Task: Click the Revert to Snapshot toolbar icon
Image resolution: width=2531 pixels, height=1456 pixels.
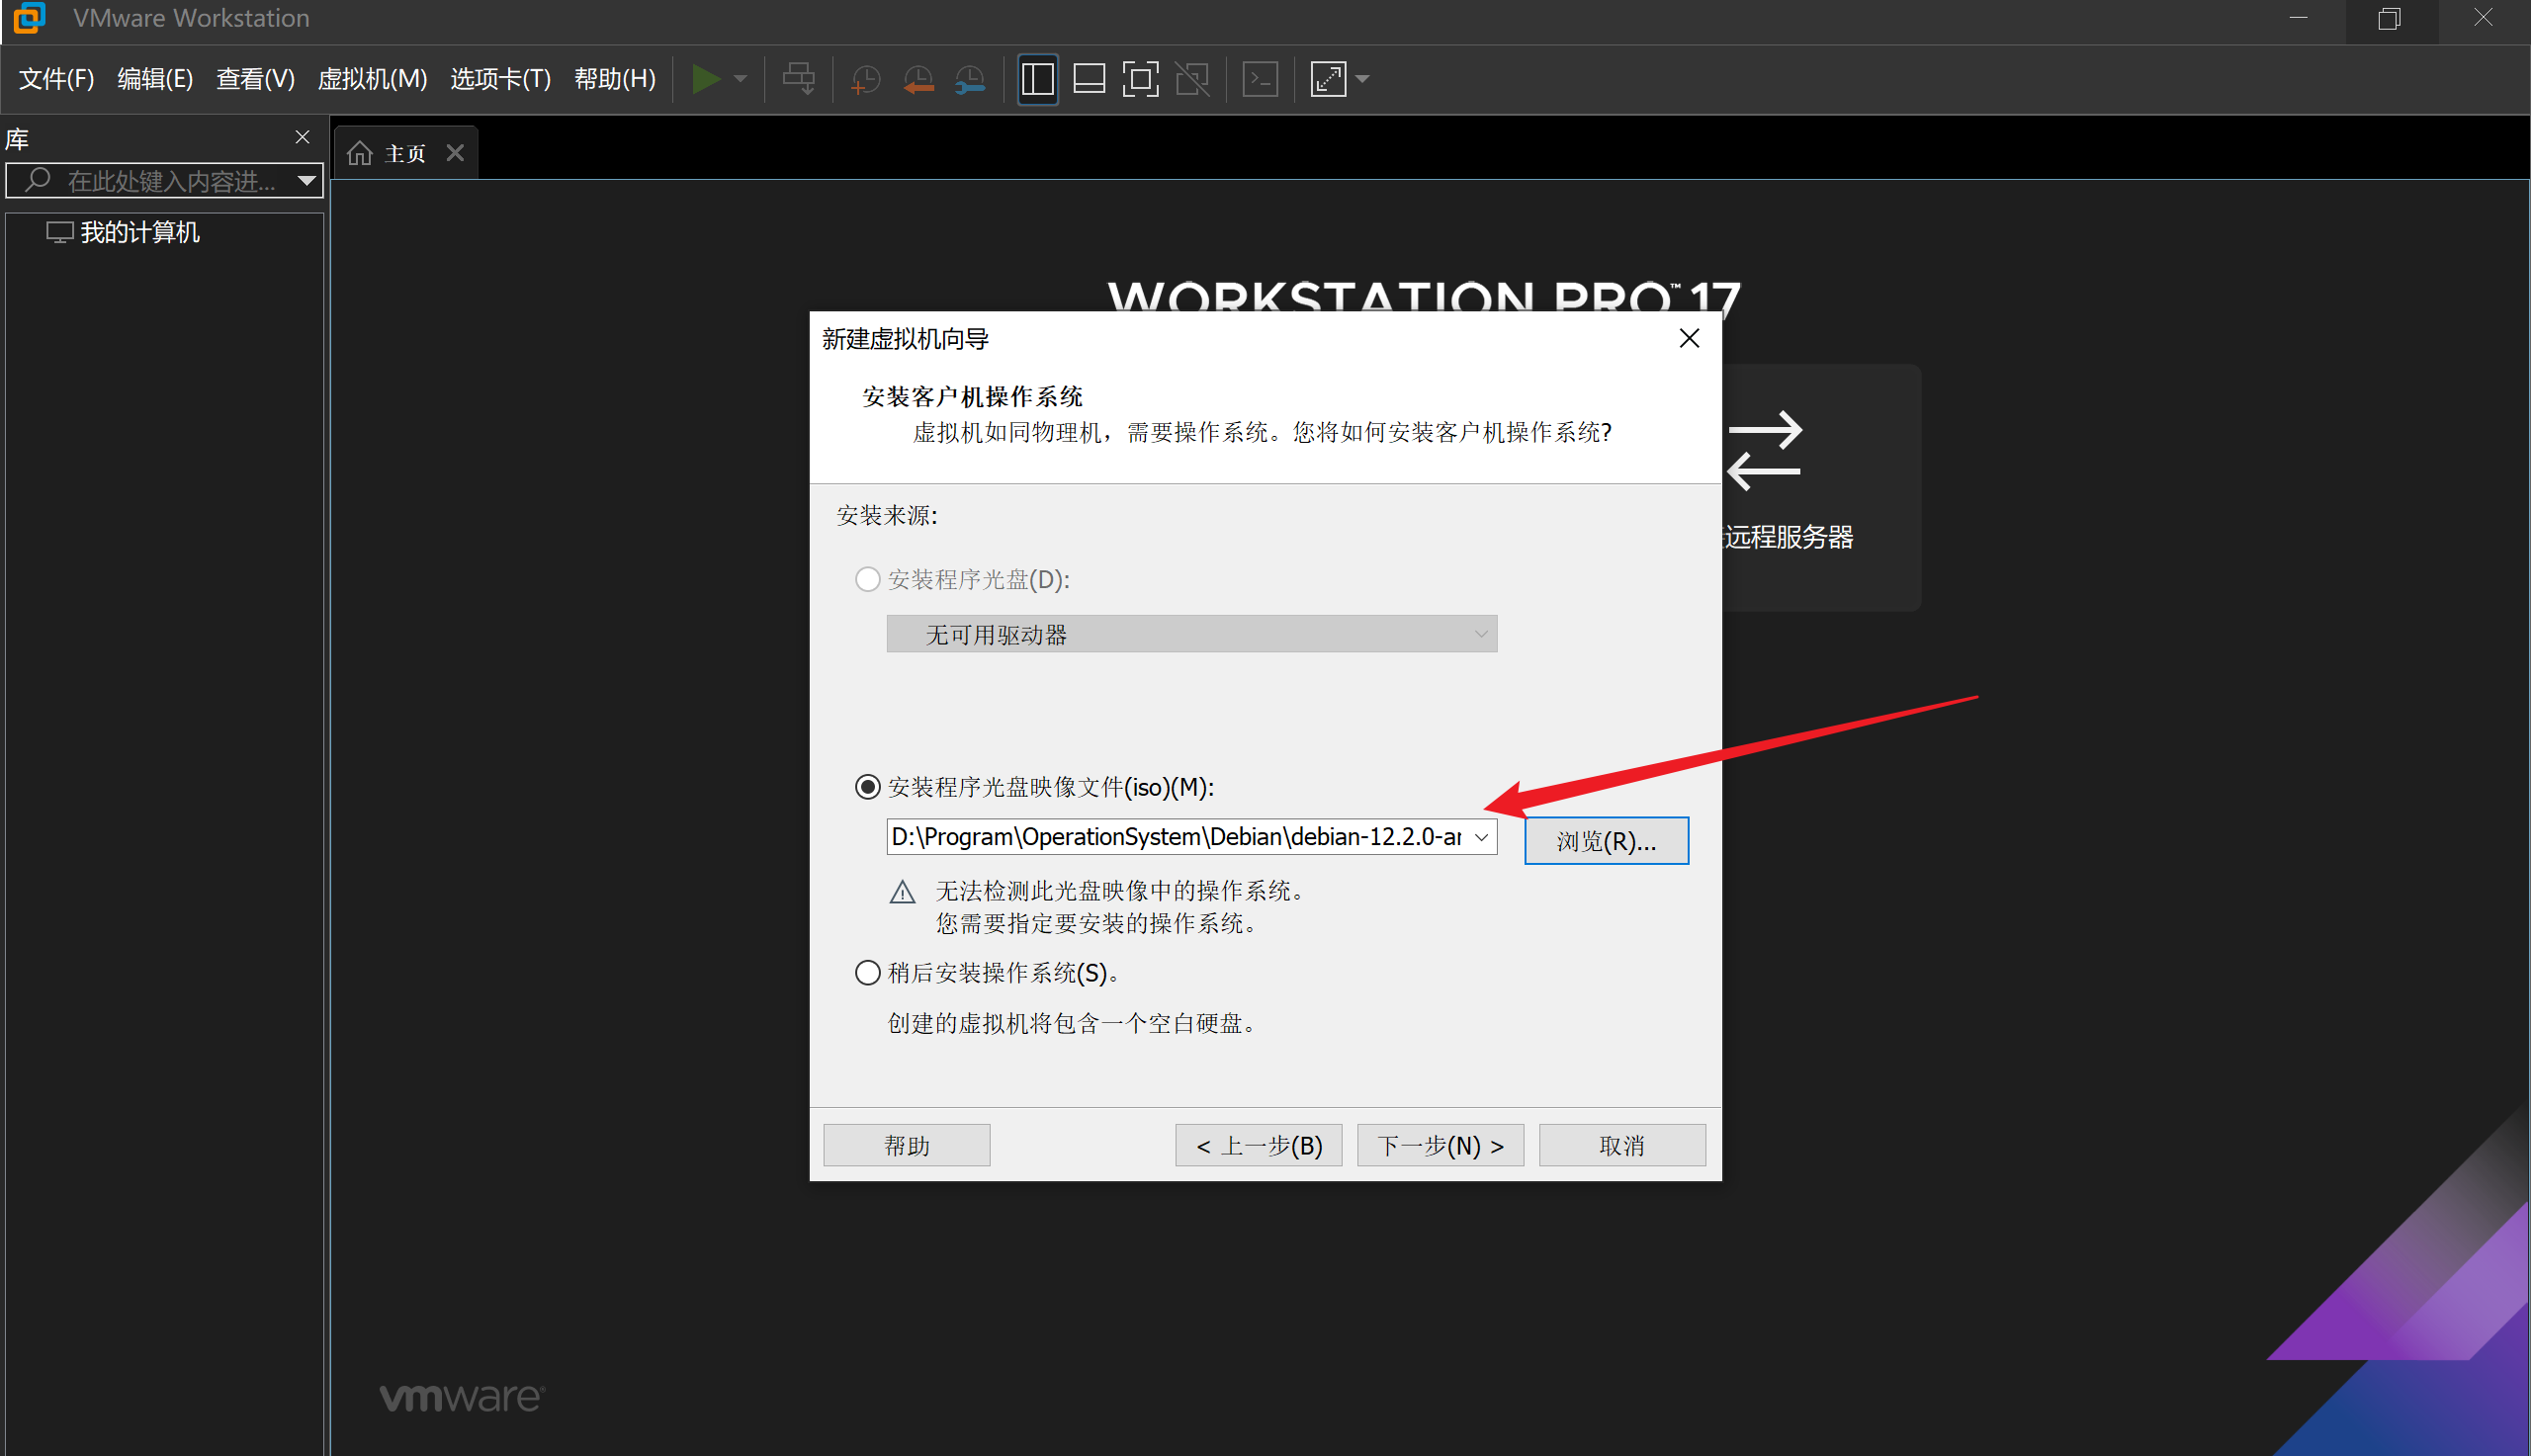Action: 918,79
